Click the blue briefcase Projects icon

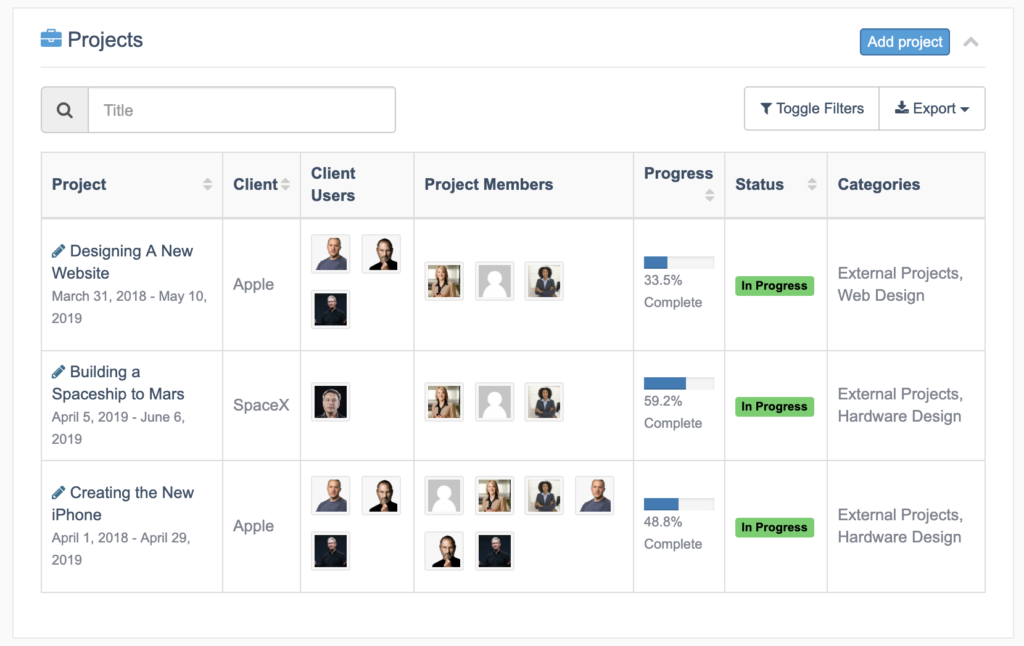(50, 38)
